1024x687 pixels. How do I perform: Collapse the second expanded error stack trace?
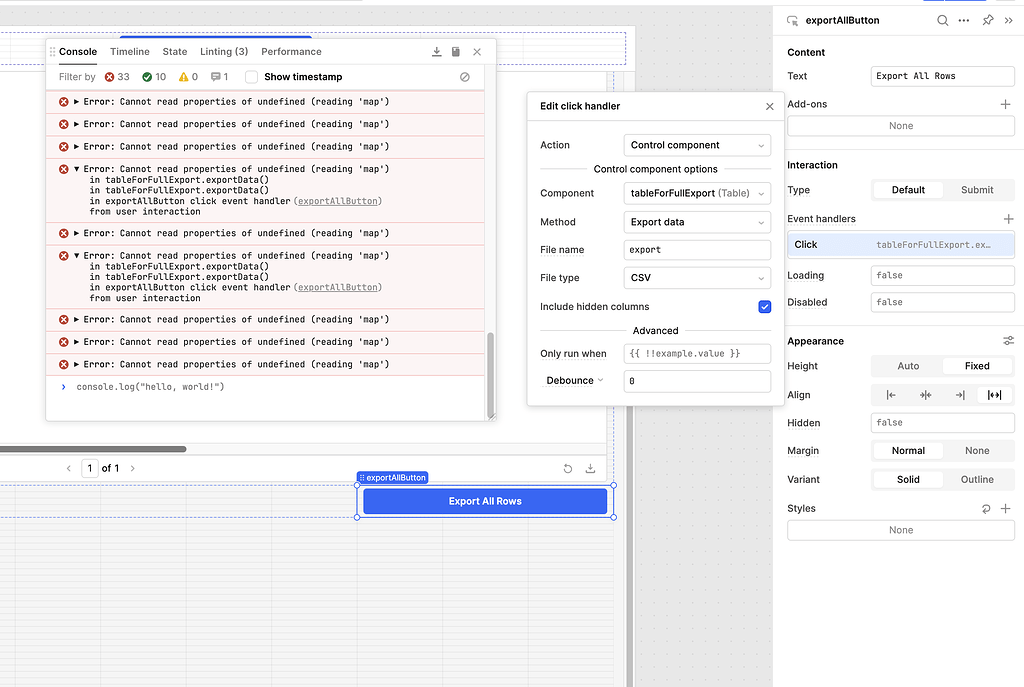coord(76,256)
